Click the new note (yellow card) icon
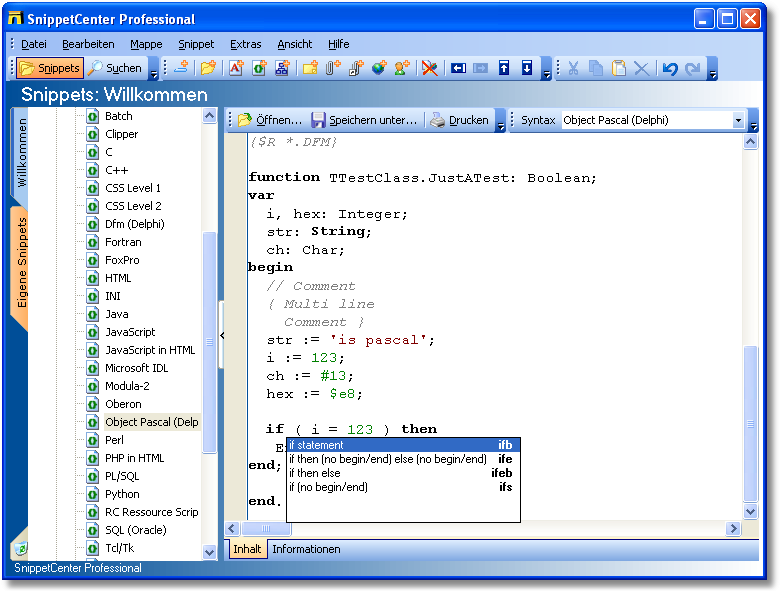This screenshot has height=594, width=781. (x=310, y=68)
